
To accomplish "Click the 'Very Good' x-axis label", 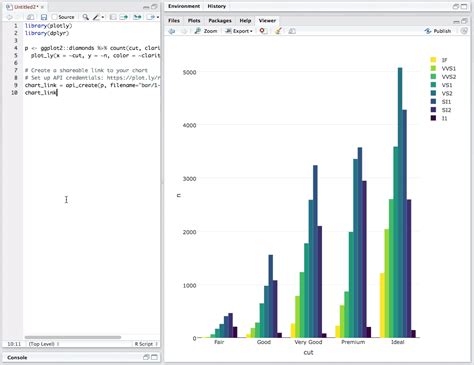I will pyautogui.click(x=308, y=342).
